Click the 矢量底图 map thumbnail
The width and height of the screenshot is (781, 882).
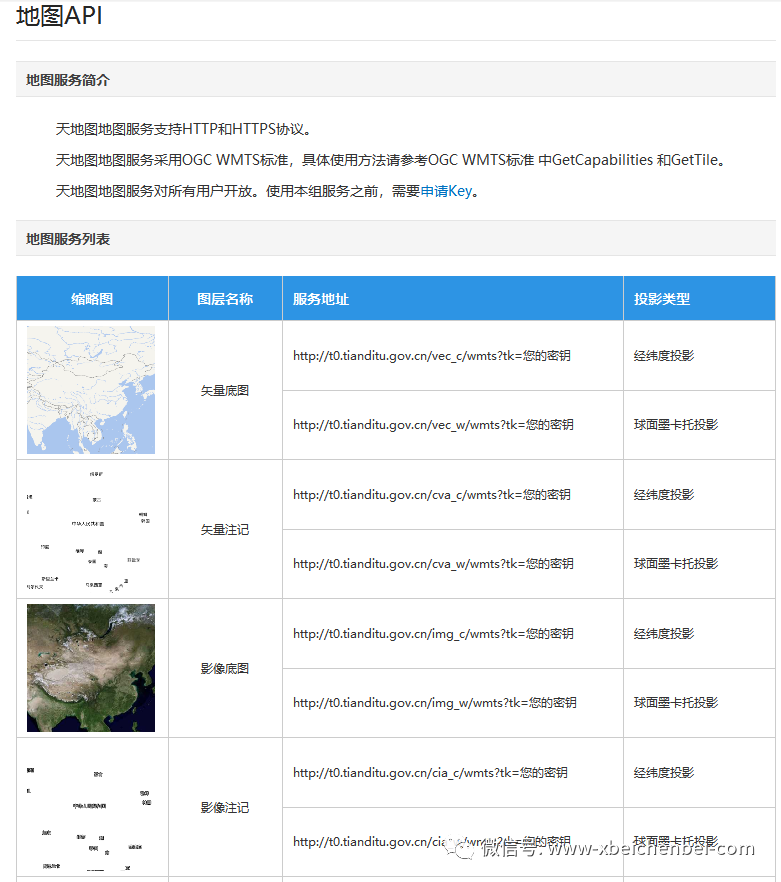point(91,390)
